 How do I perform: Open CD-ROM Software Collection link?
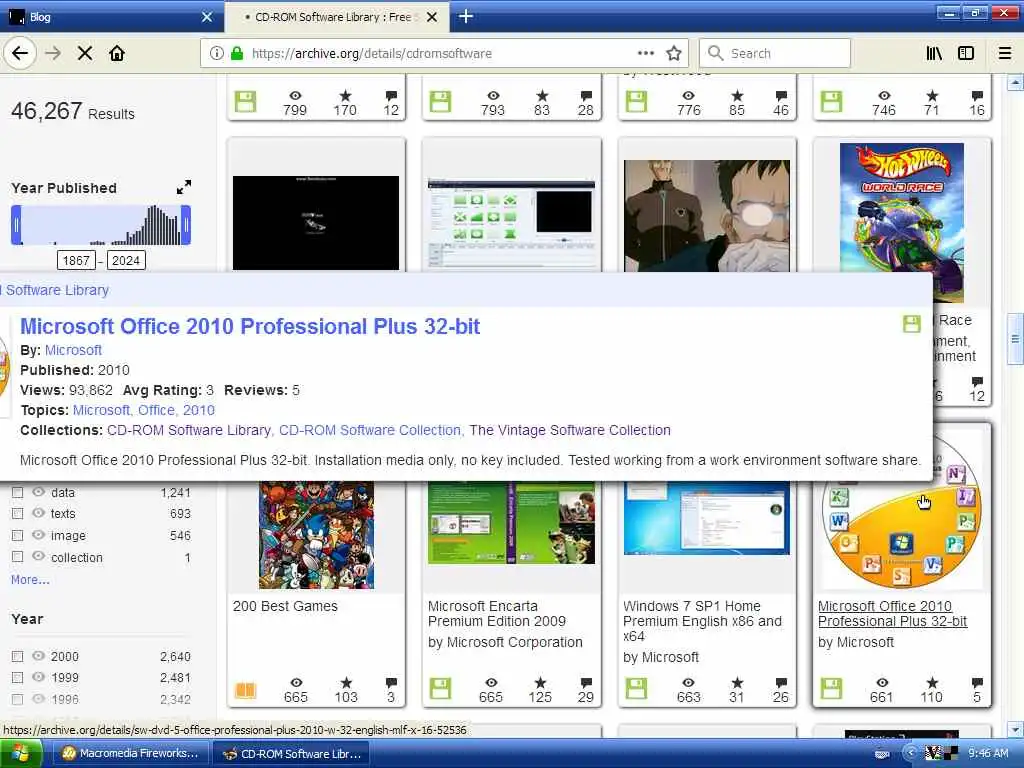pyautogui.click(x=370, y=430)
